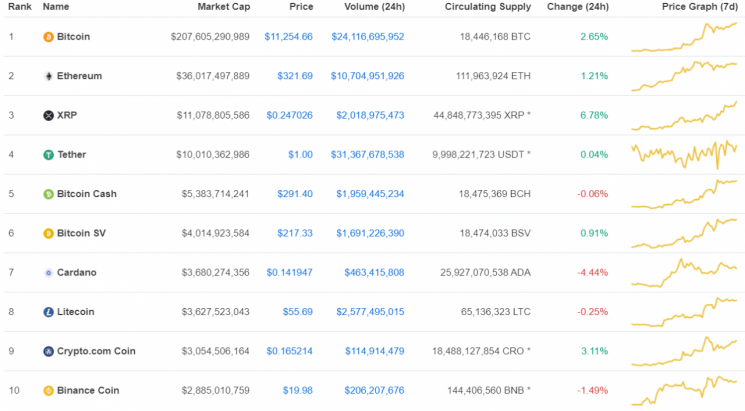Open Tether 7-day price graph
Viewport: 745px width, 411px height.
pos(684,155)
